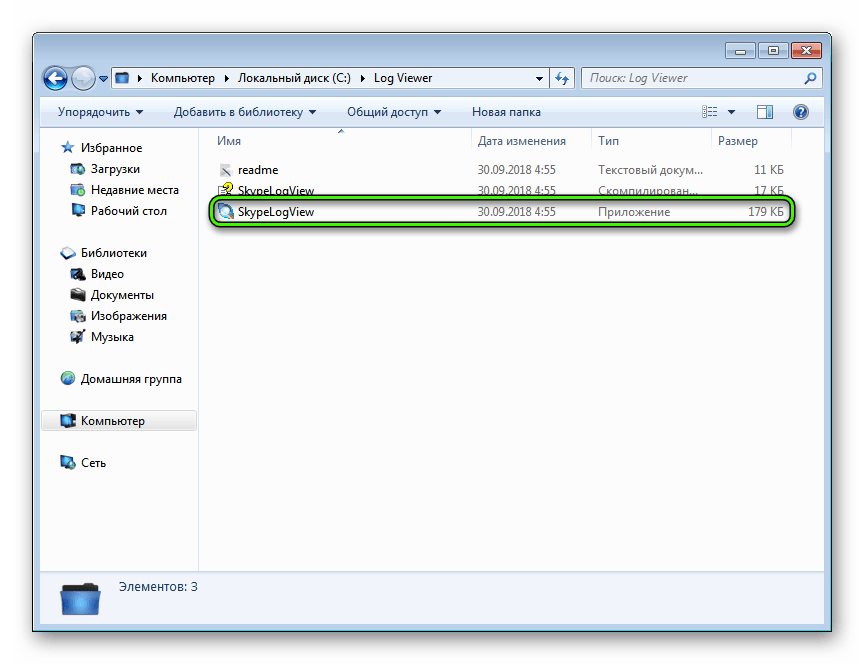Open Сеть in navigation pane
864x664 pixels.
click(x=93, y=463)
